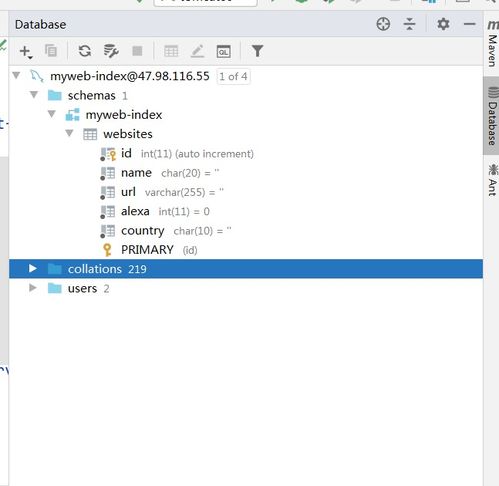Click the New data source plus icon
Screen dimensions: 499x486
[25, 51]
